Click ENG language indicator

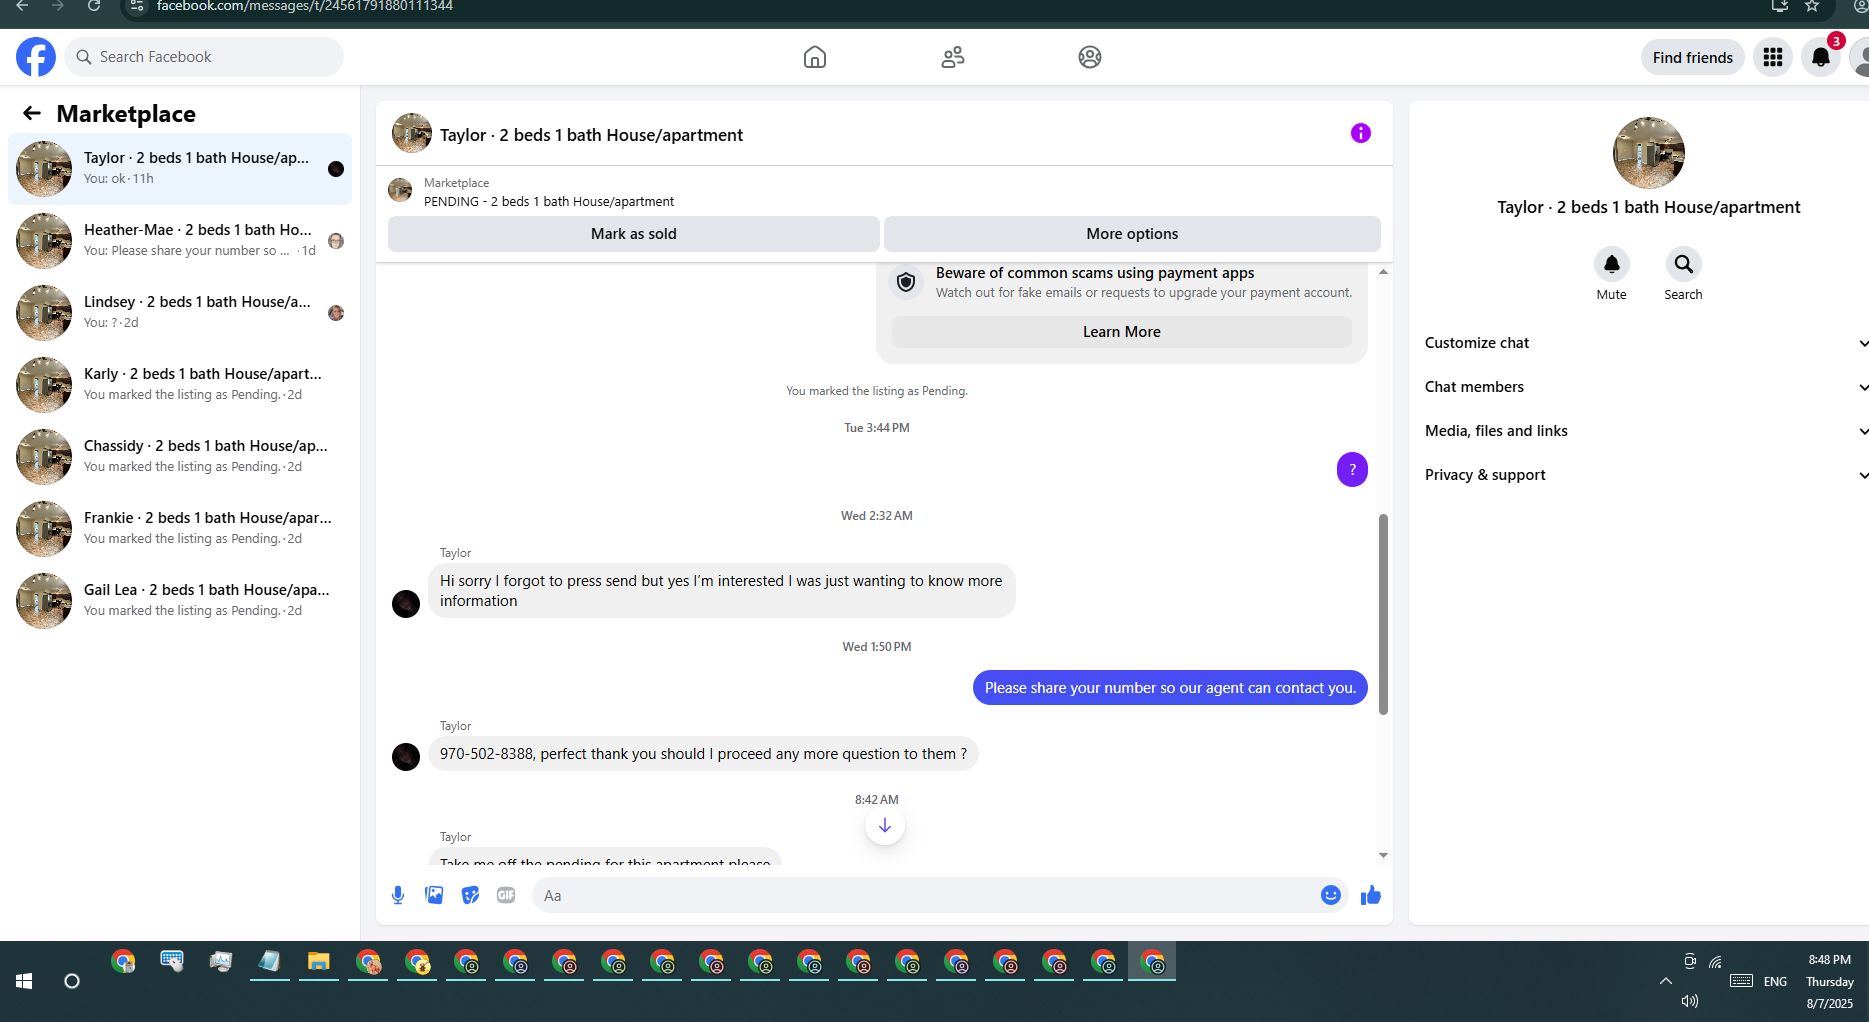1776,981
